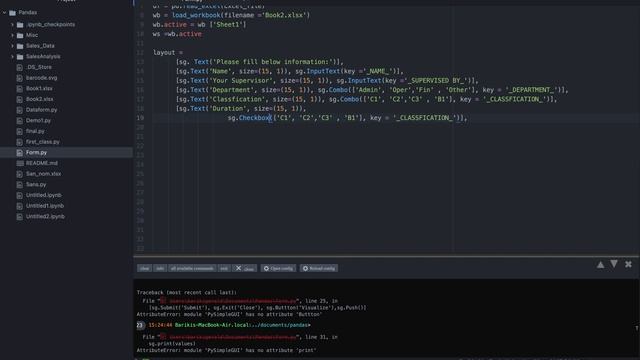
Task: Click the Untitled2.ipynb file icon
Action: [20, 216]
